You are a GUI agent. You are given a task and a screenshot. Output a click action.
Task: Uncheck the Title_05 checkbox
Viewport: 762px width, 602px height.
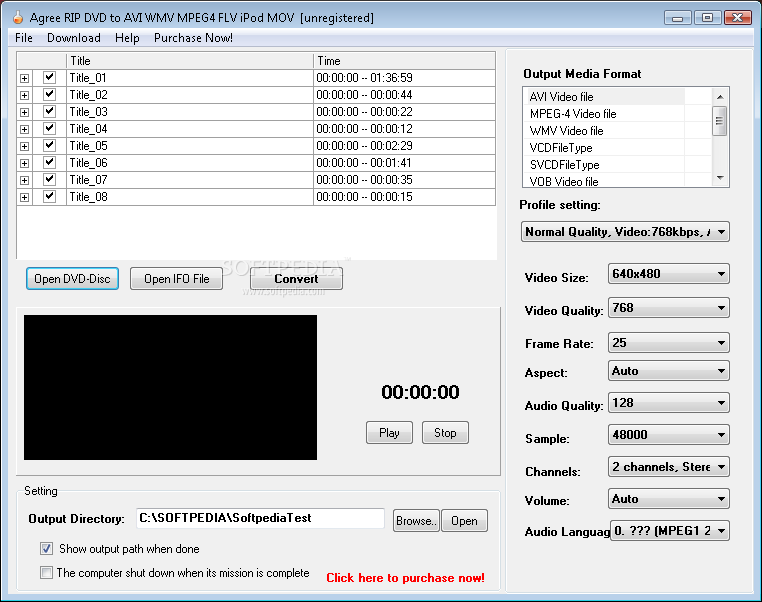pyautogui.click(x=49, y=145)
